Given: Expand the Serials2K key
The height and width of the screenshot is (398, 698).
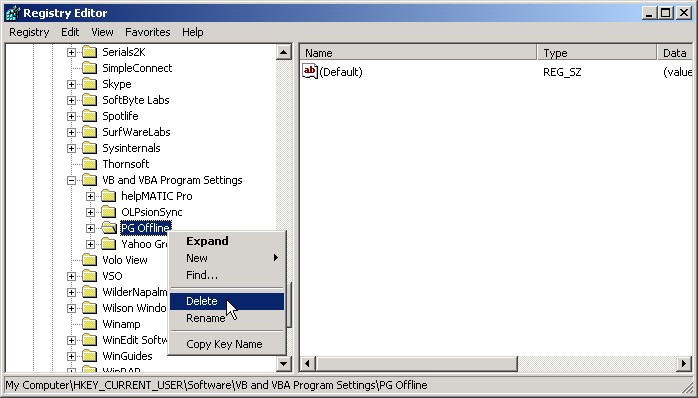Looking at the screenshot, I should (71, 53).
